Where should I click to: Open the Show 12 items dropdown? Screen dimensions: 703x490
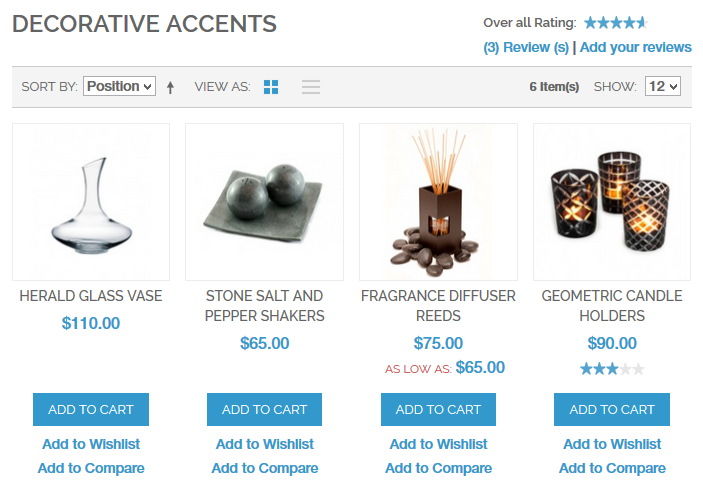[663, 86]
